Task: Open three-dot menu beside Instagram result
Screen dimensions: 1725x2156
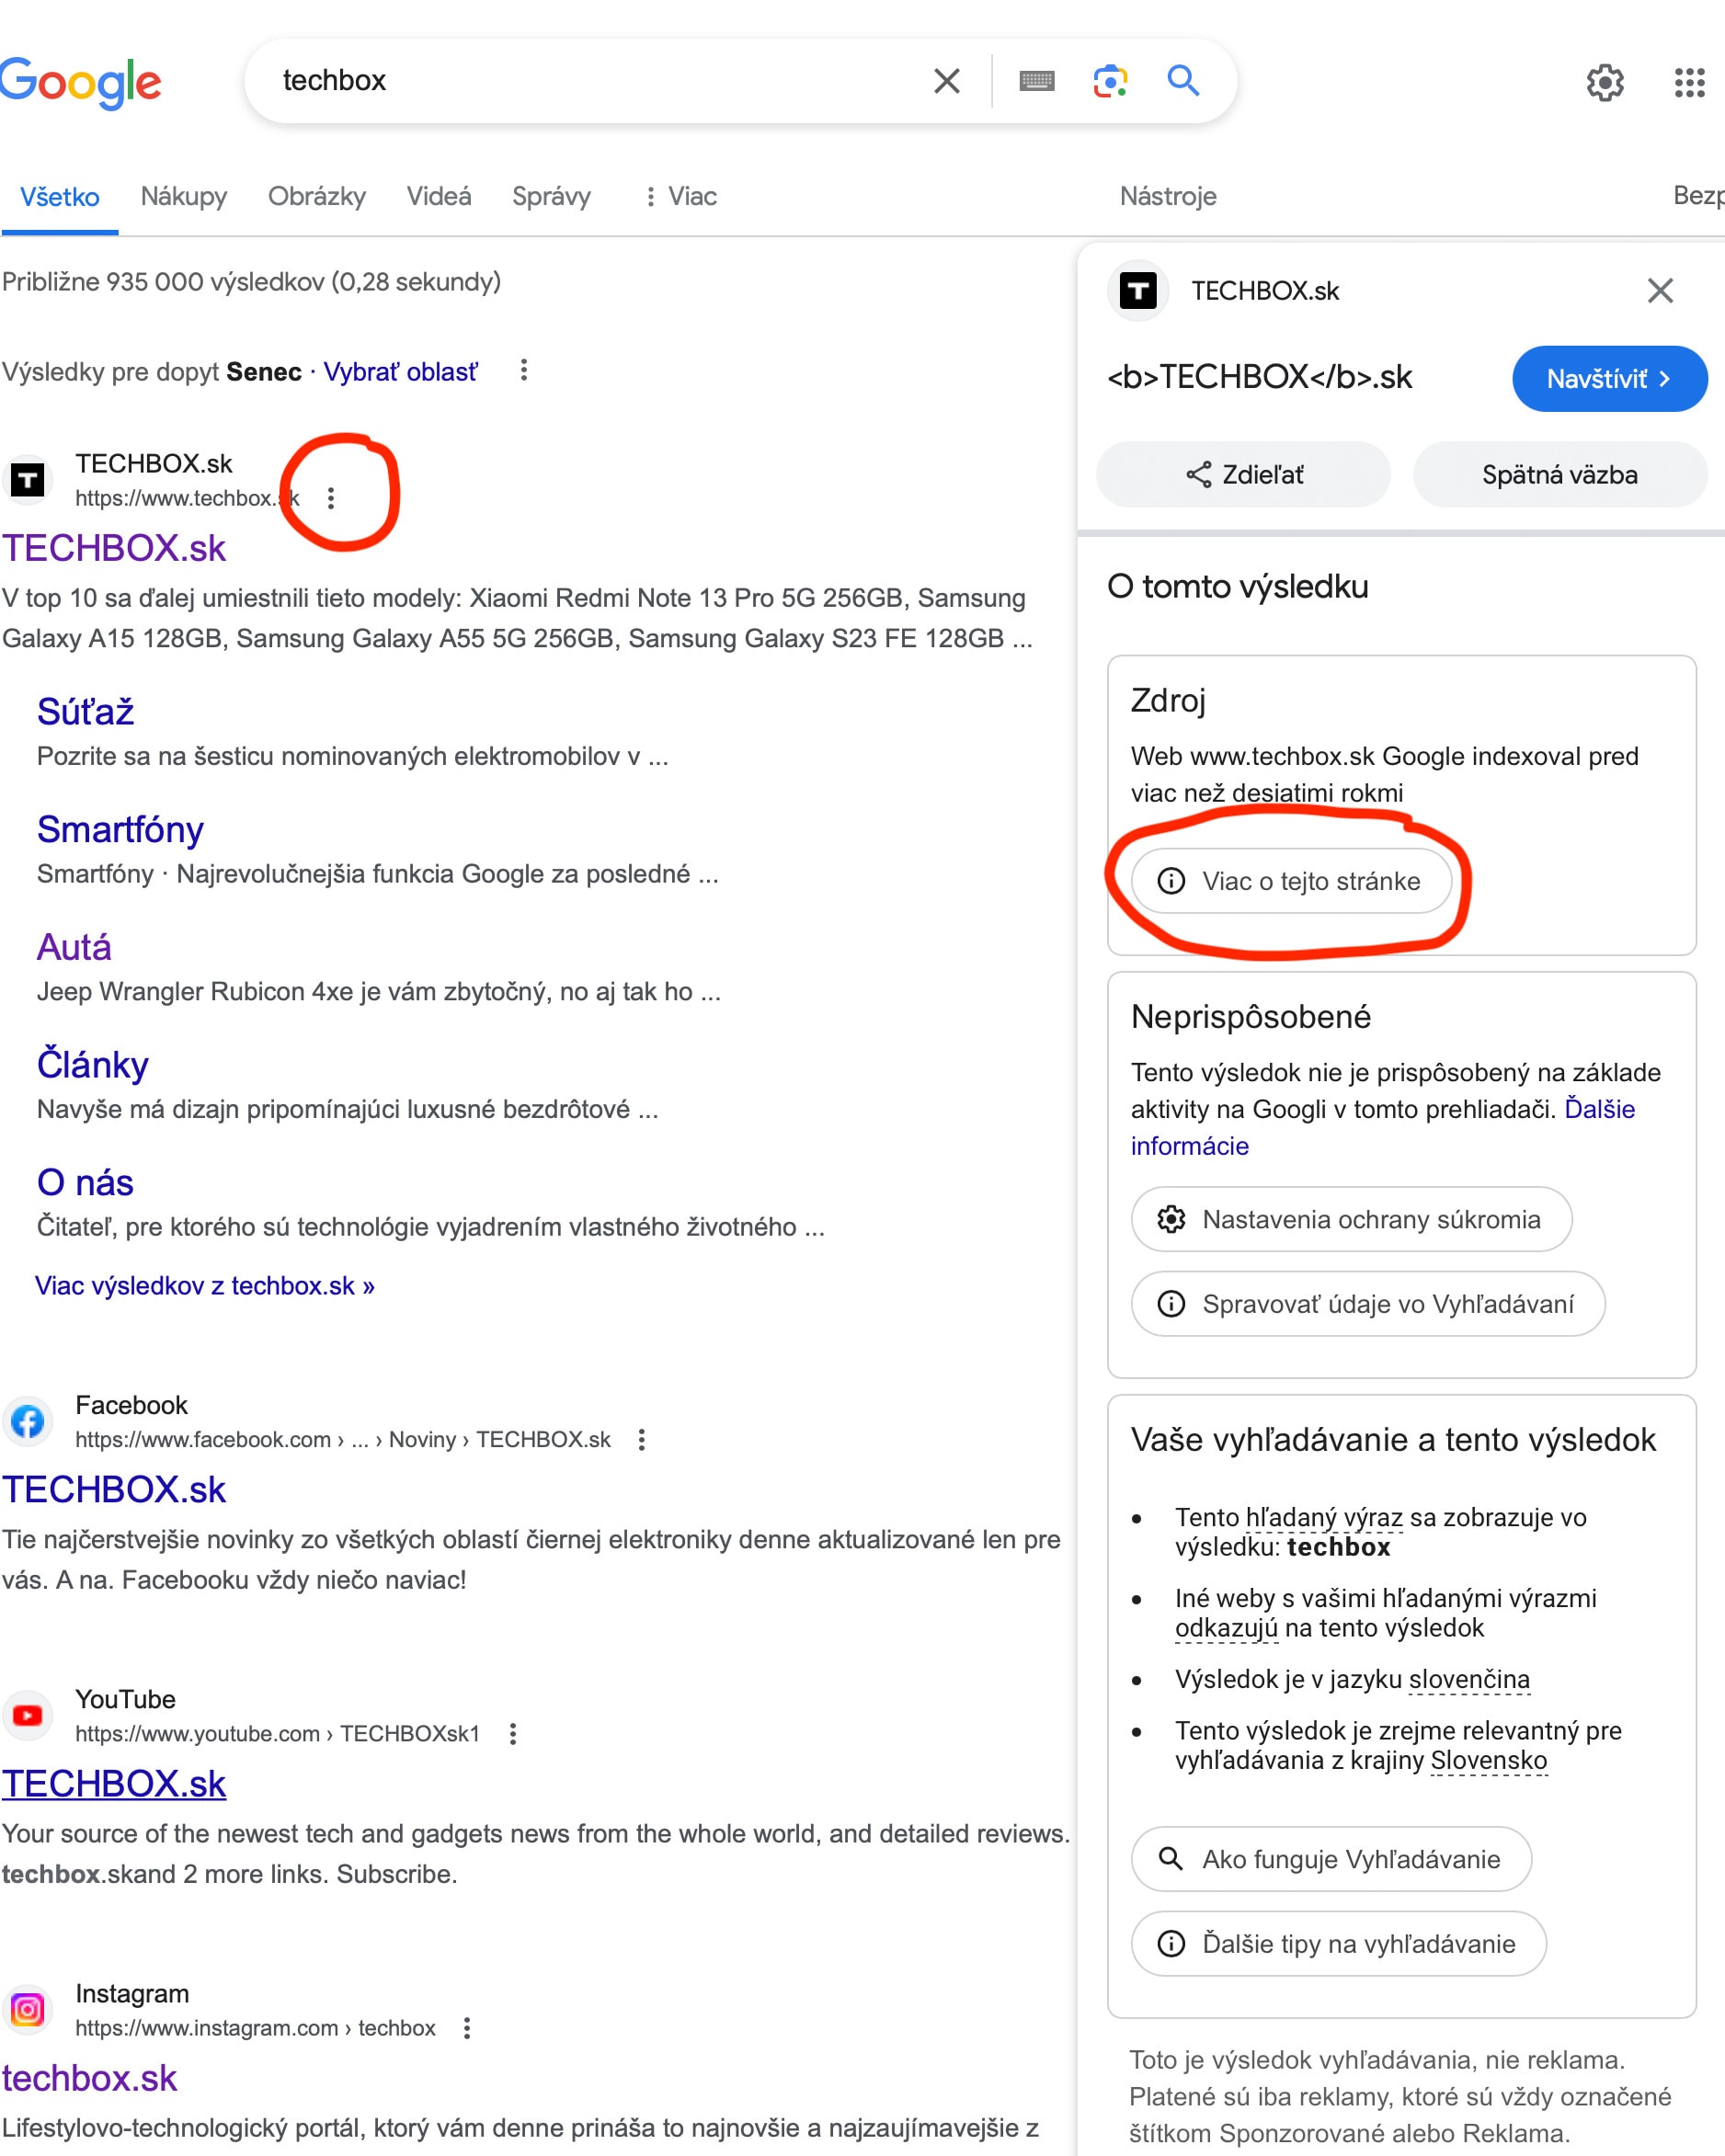Action: point(467,2027)
